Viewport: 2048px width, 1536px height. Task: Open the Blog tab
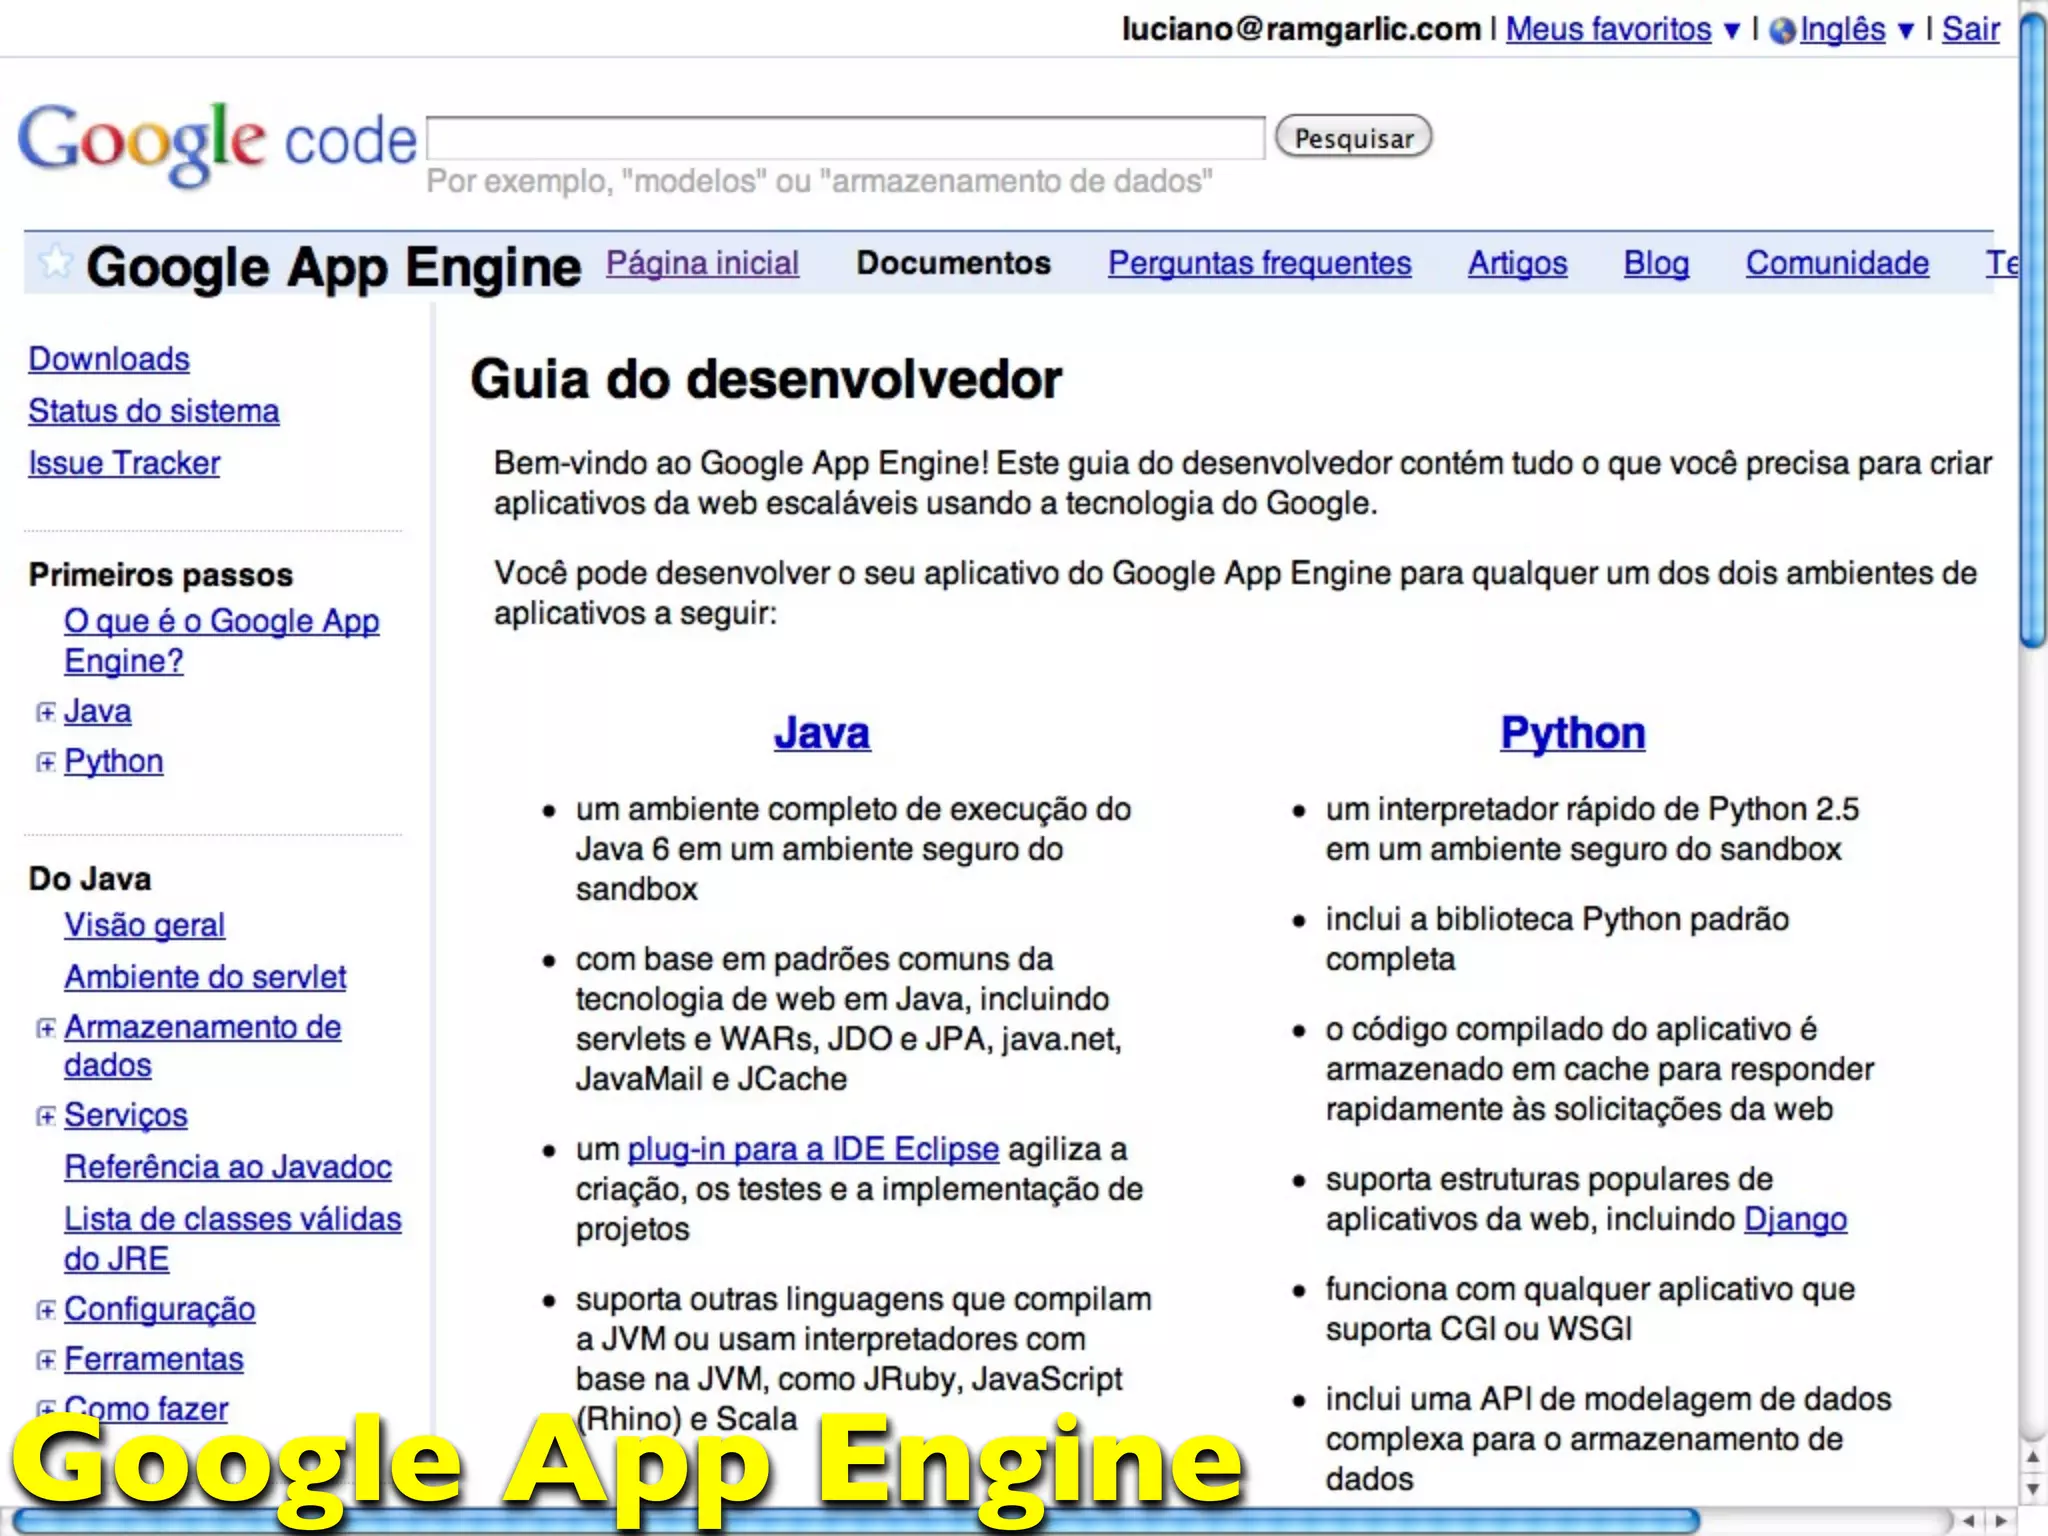pos(1656,263)
